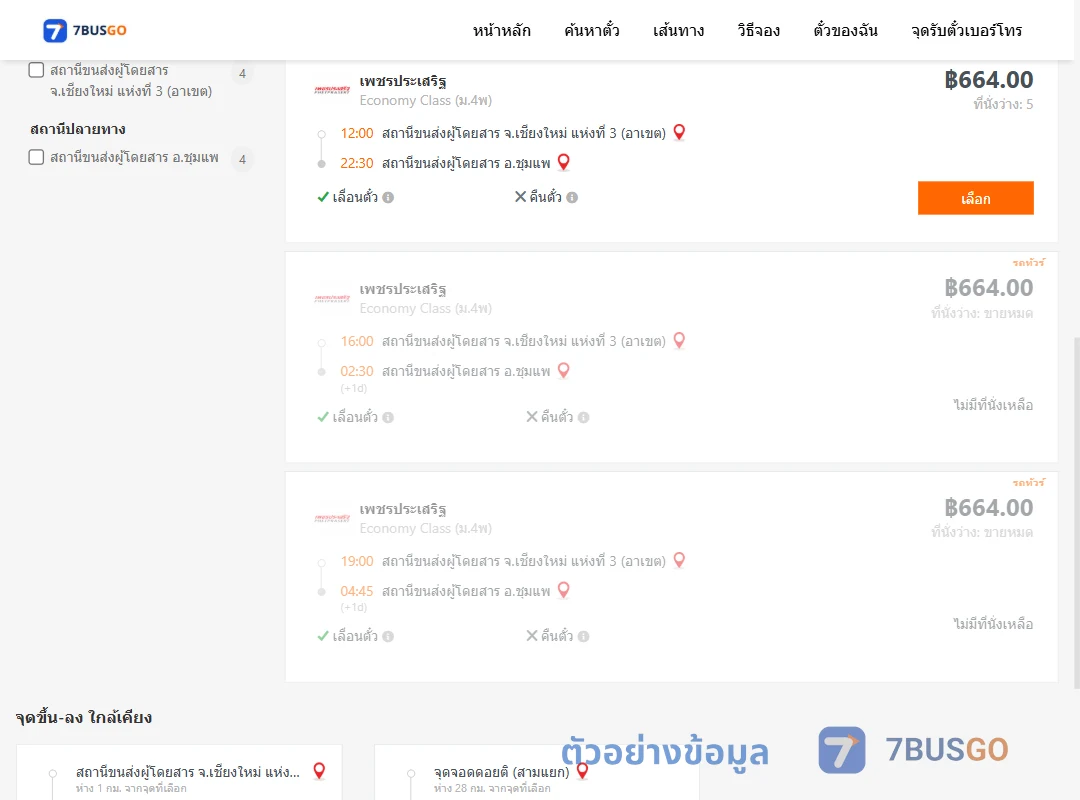
Task: Go to หน้าหลัก home menu
Action: pos(501,30)
